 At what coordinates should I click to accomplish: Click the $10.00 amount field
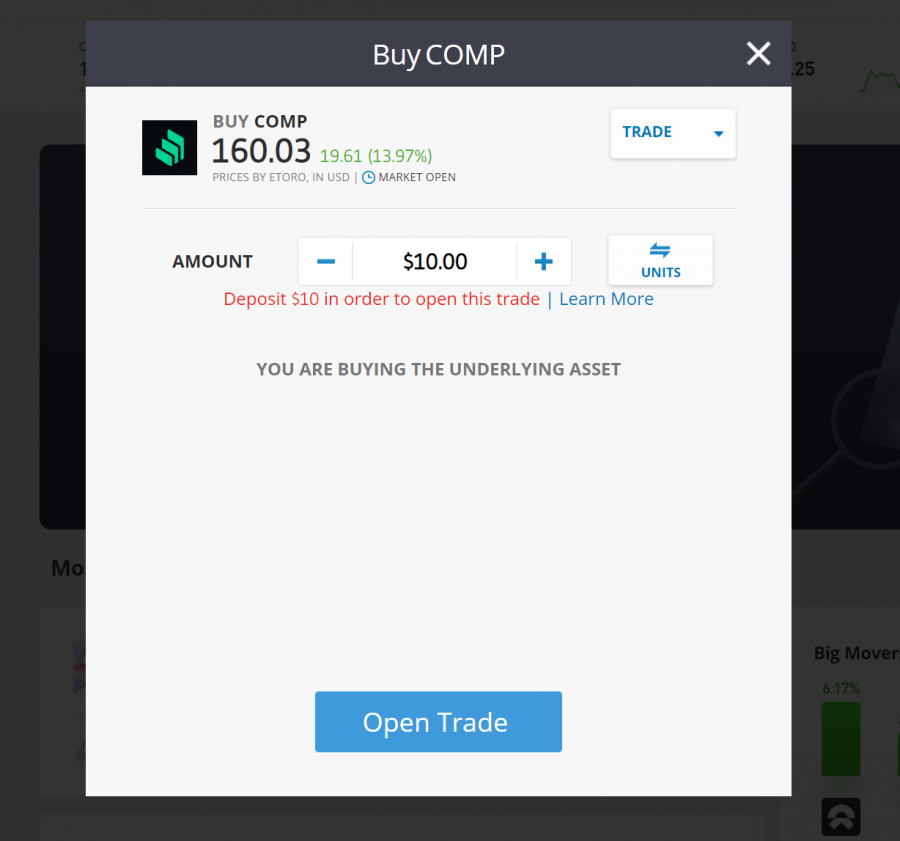(x=435, y=262)
